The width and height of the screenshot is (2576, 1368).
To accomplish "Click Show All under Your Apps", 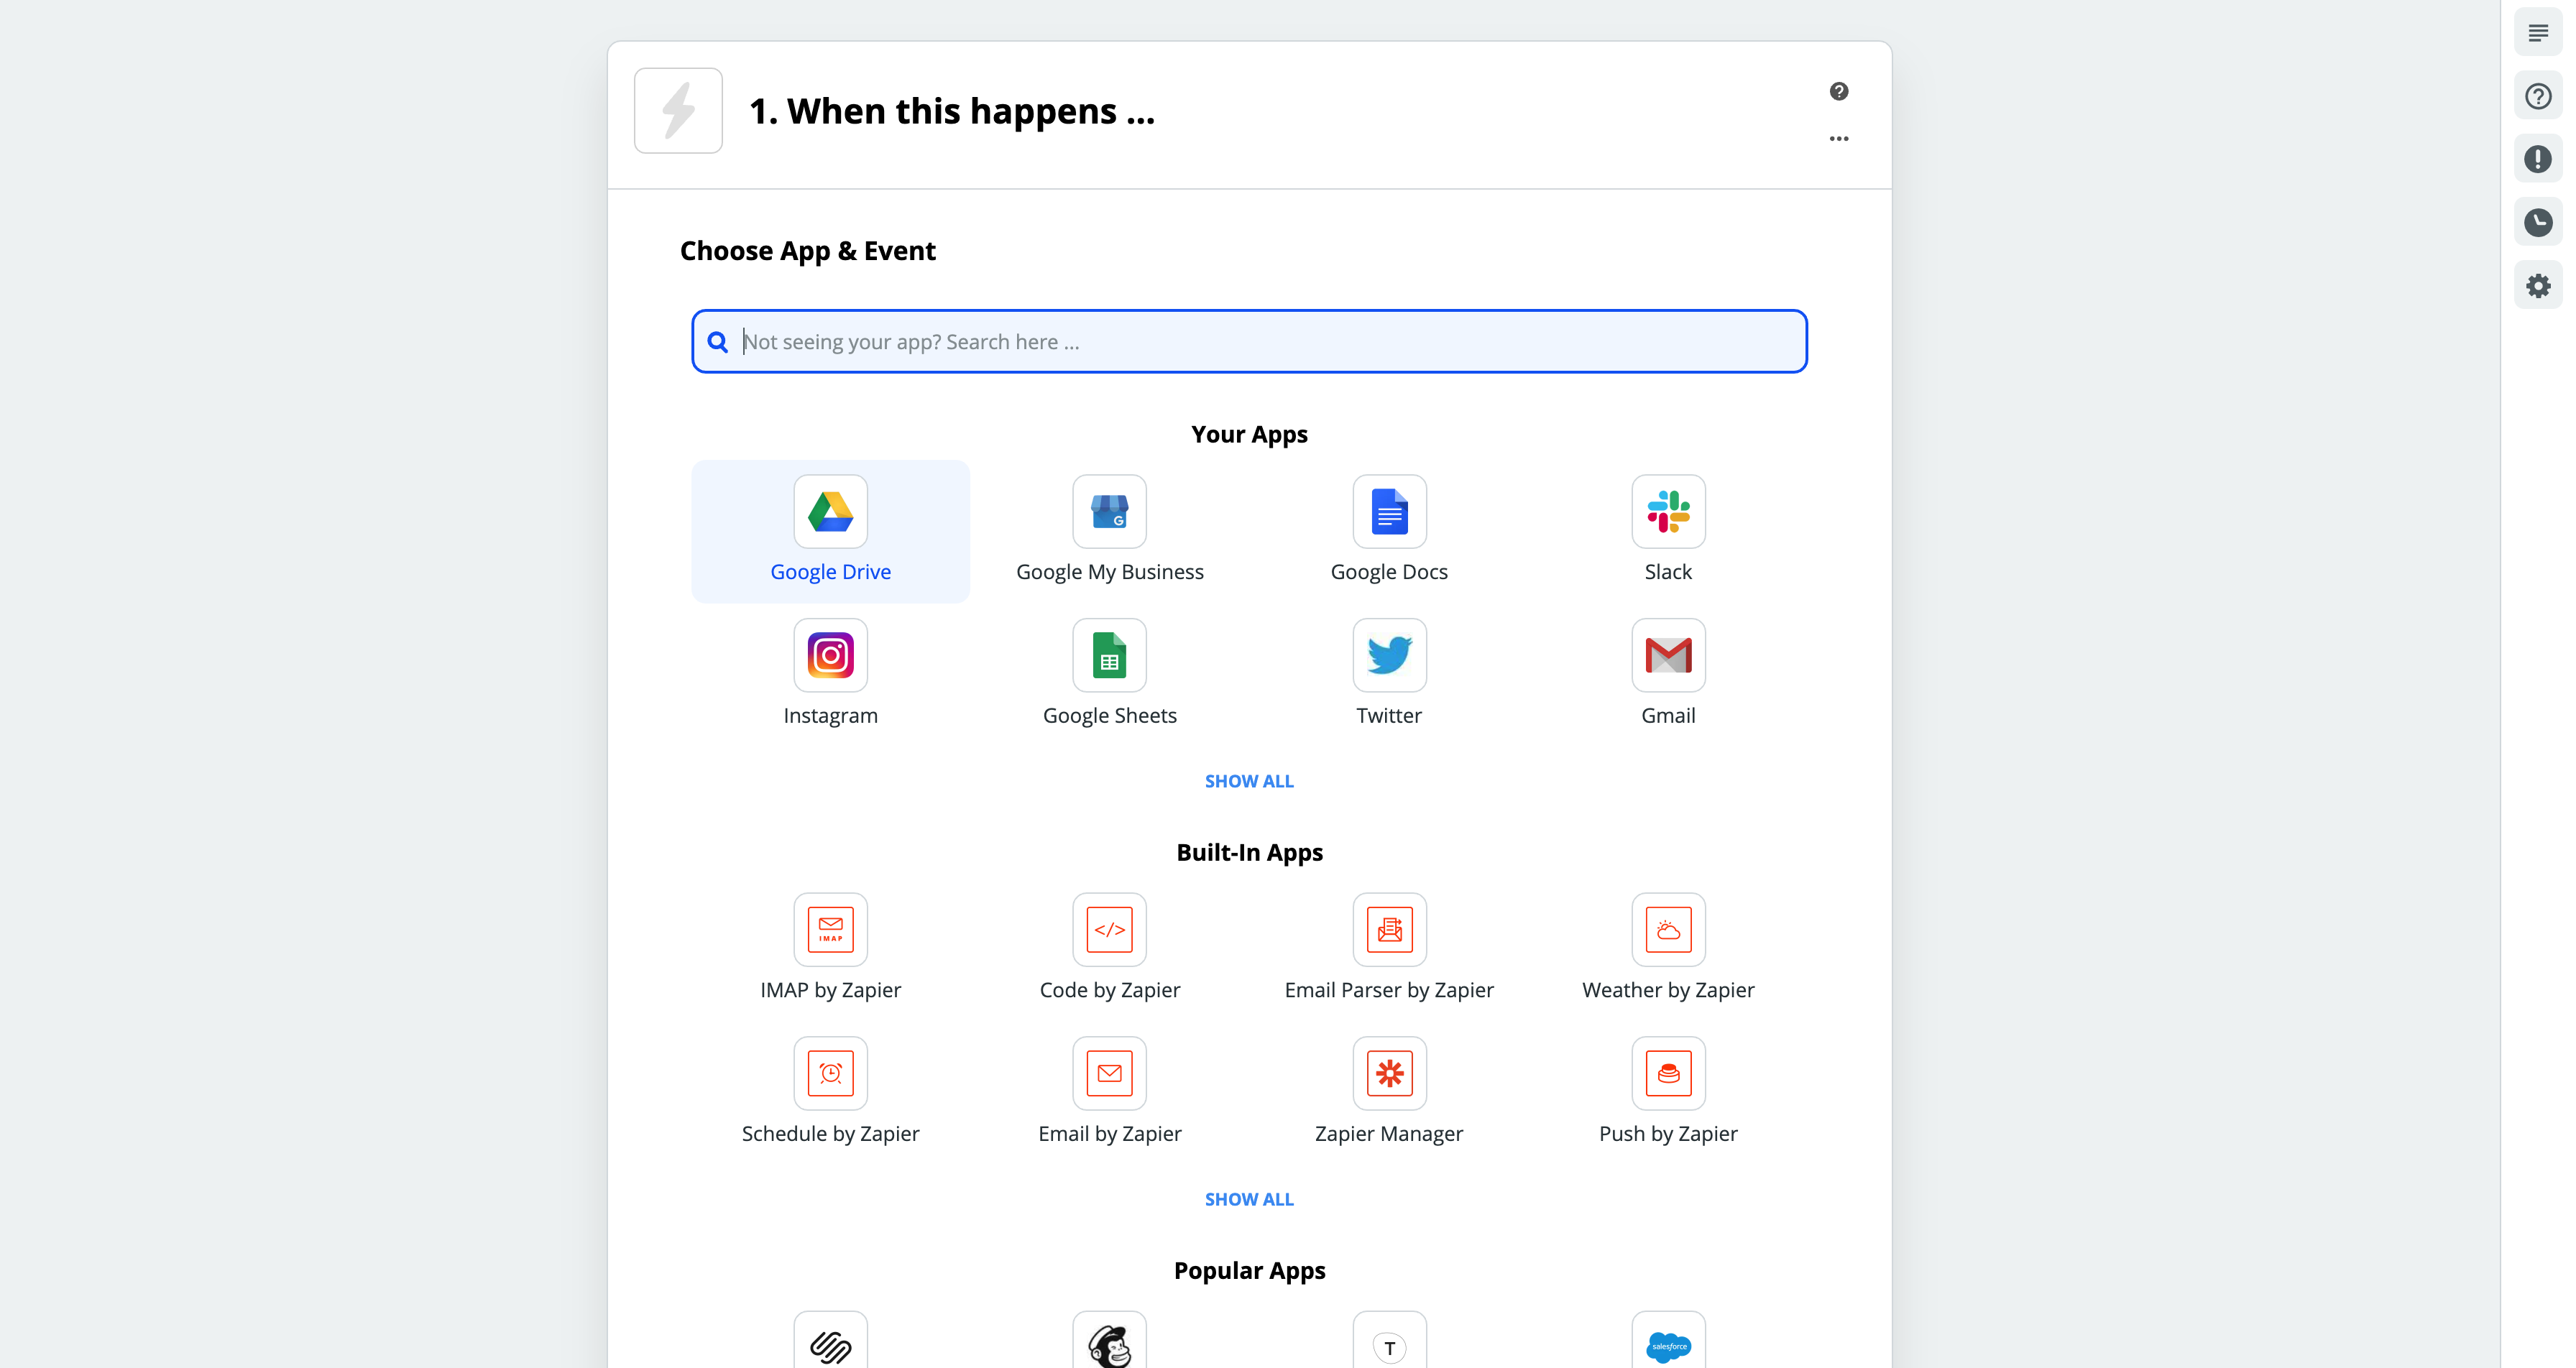I will click(1248, 781).
